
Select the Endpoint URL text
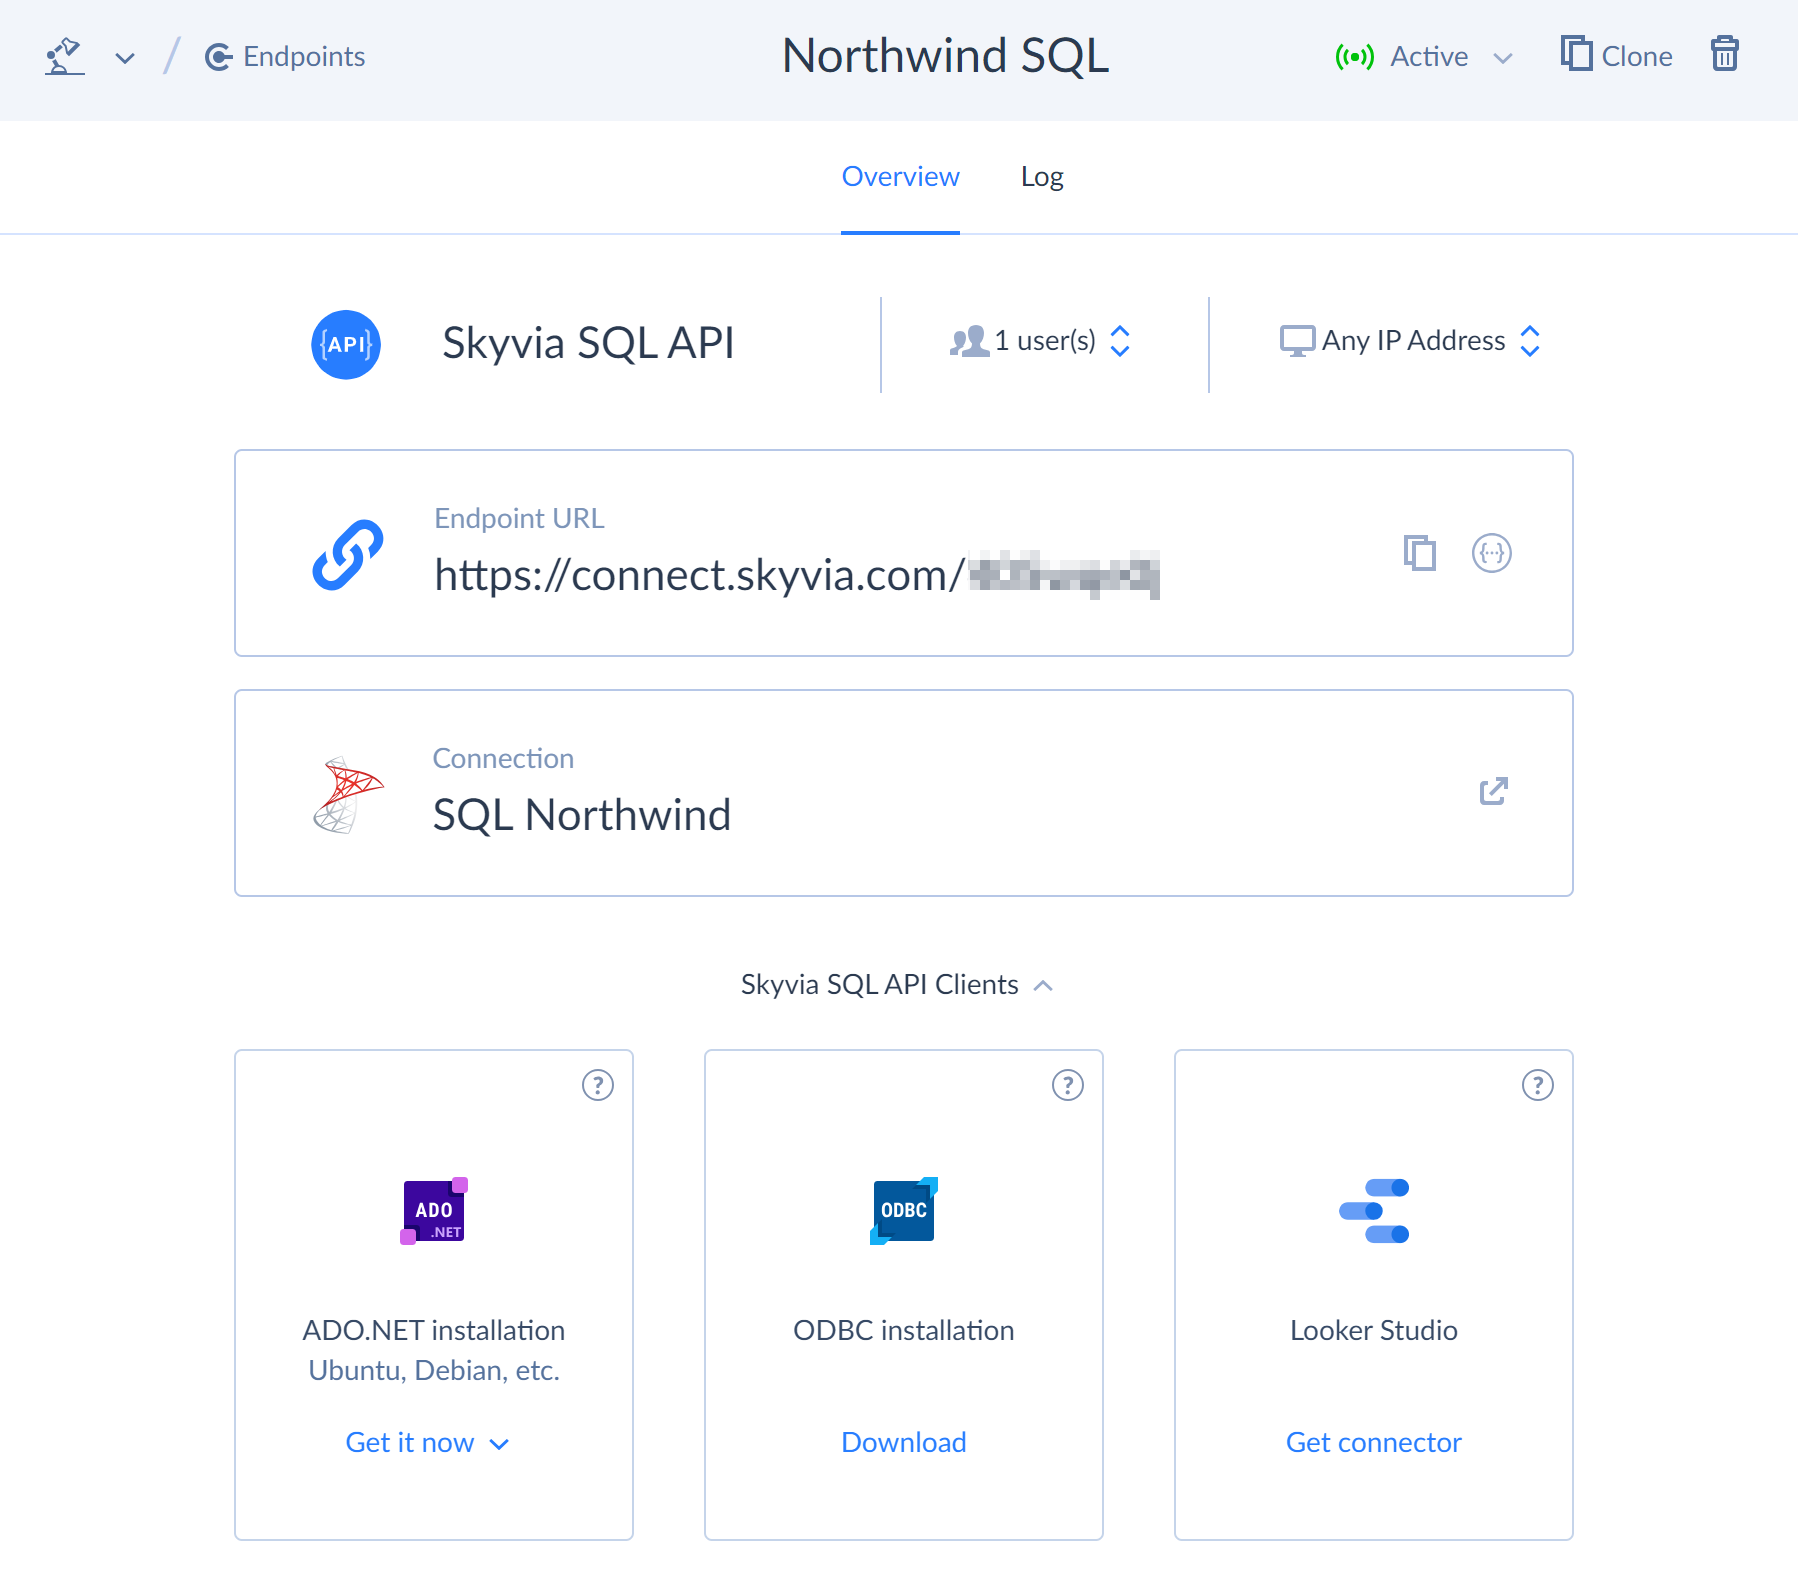tap(797, 575)
